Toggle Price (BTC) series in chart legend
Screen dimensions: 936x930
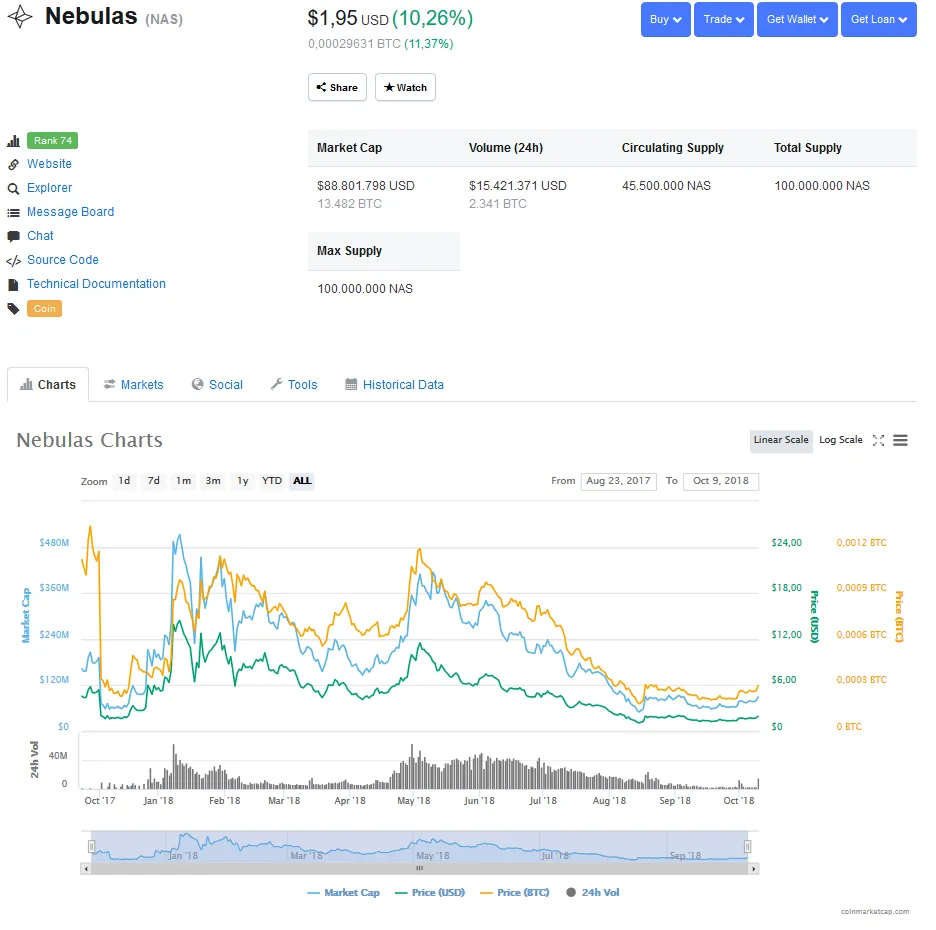point(515,892)
